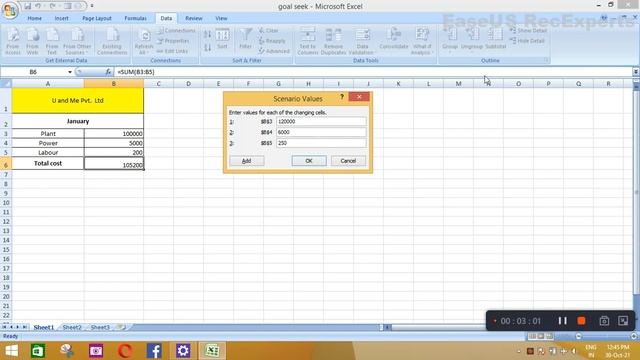Toggle the Filter funnel icon

[x=245, y=39]
